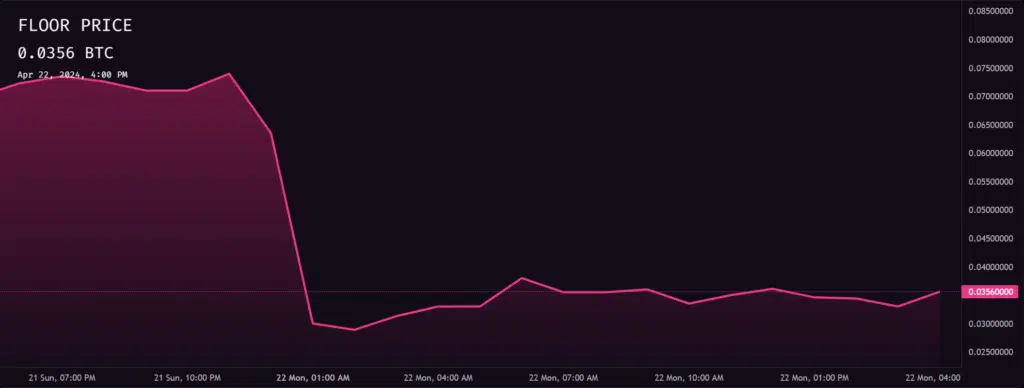
Task: Click the Apr 22, 2024 timestamp label
Action: [72, 75]
